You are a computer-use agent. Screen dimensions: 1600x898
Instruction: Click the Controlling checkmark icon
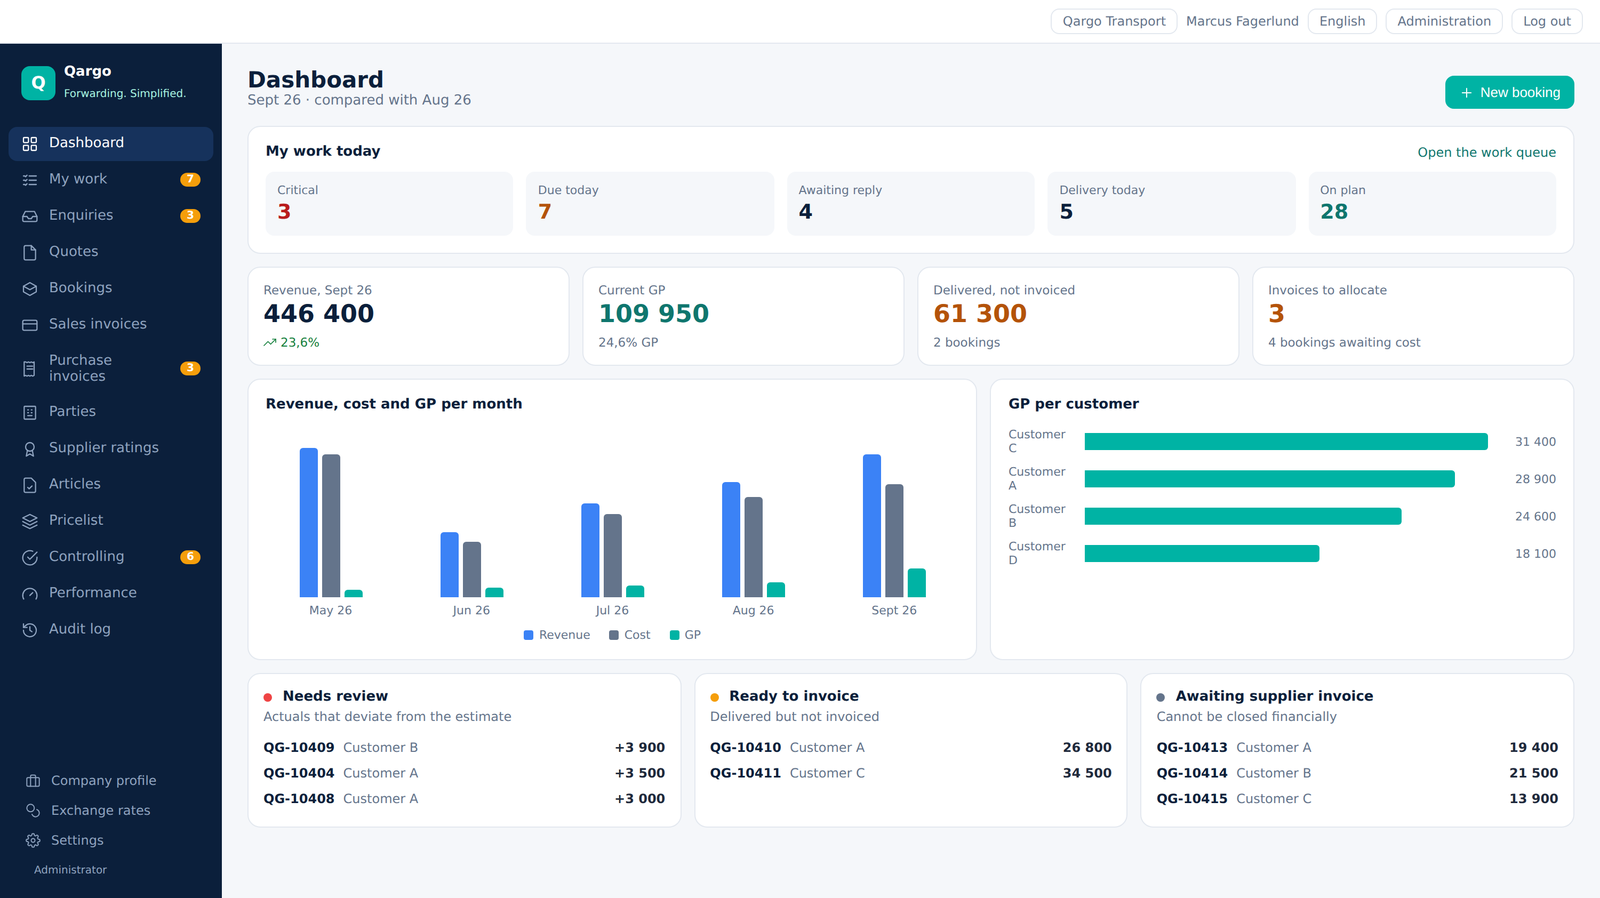tap(30, 557)
